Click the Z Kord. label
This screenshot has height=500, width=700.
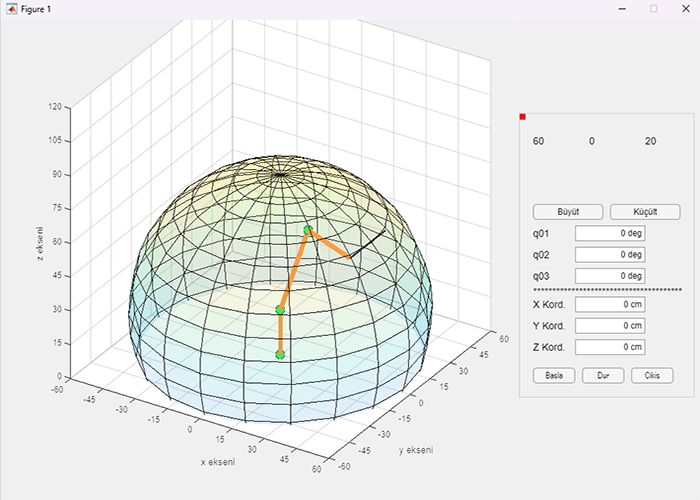549,347
